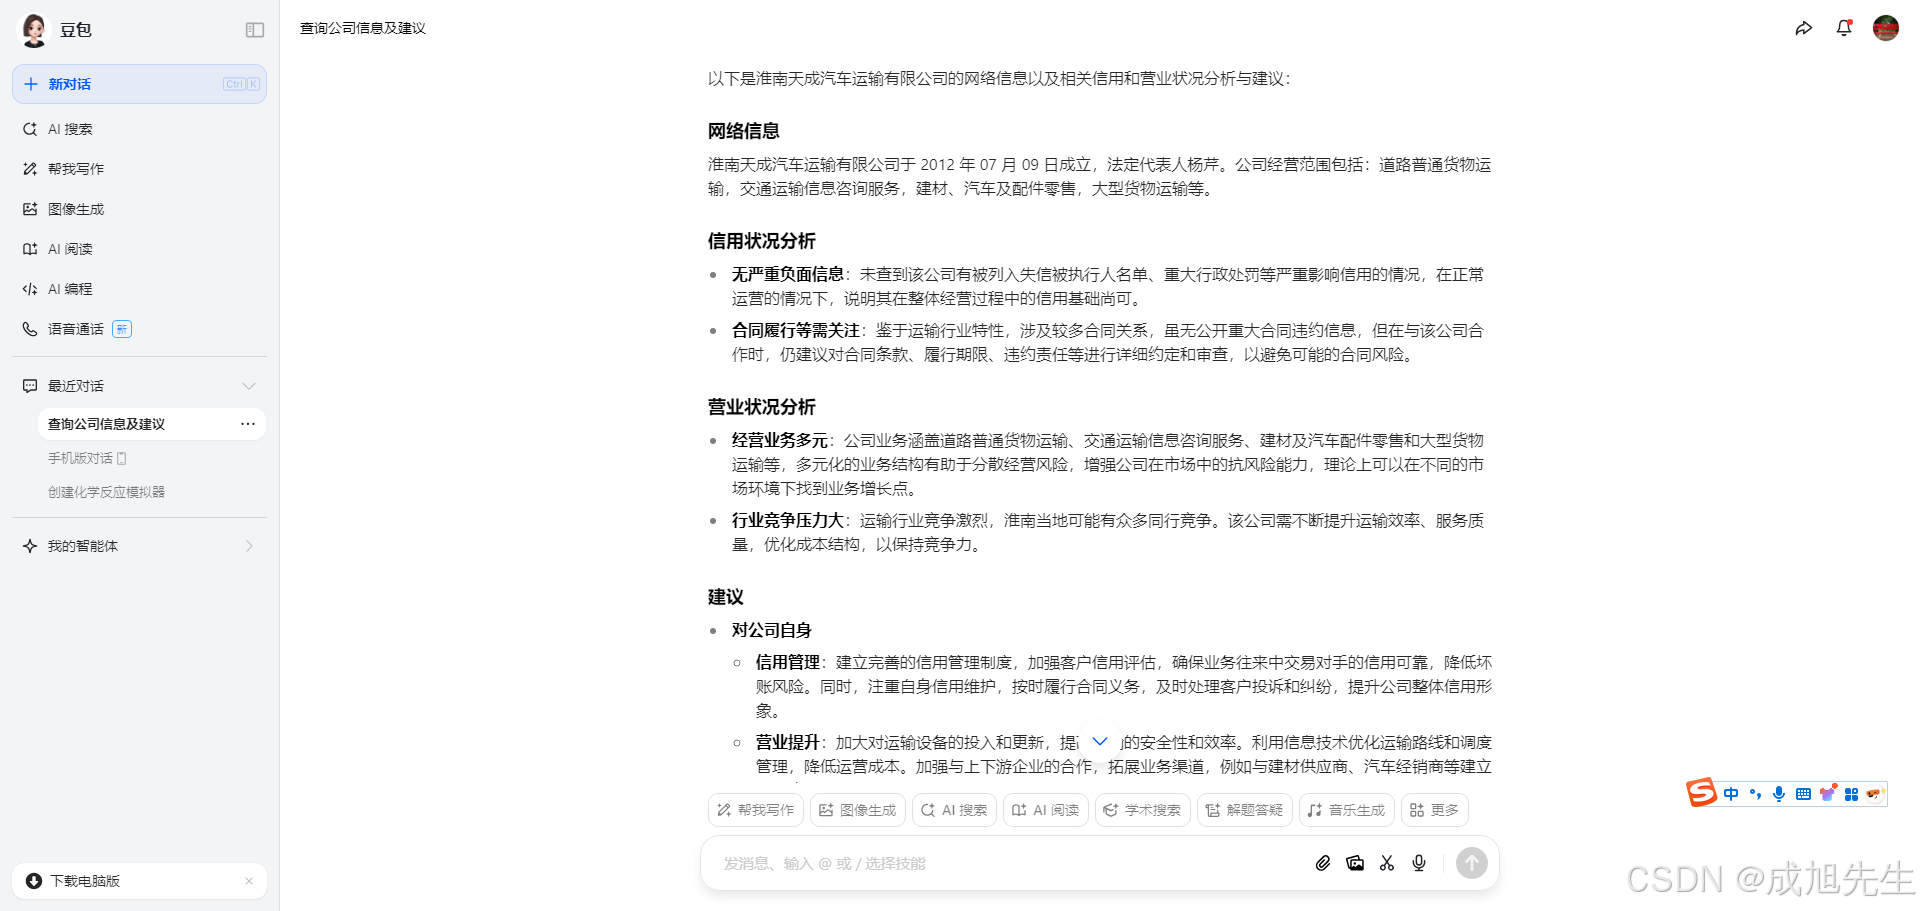Select the AI 搜索 skill chip
Viewport: 1920px width, 911px height.
954,810
